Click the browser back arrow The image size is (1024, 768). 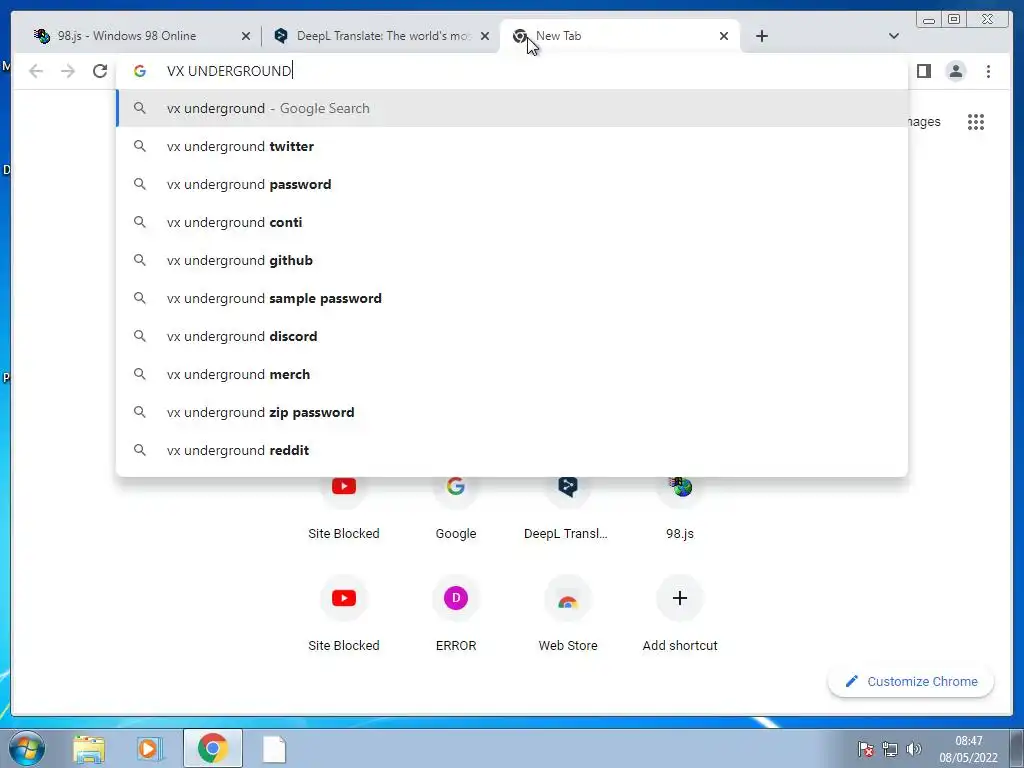pyautogui.click(x=36, y=71)
